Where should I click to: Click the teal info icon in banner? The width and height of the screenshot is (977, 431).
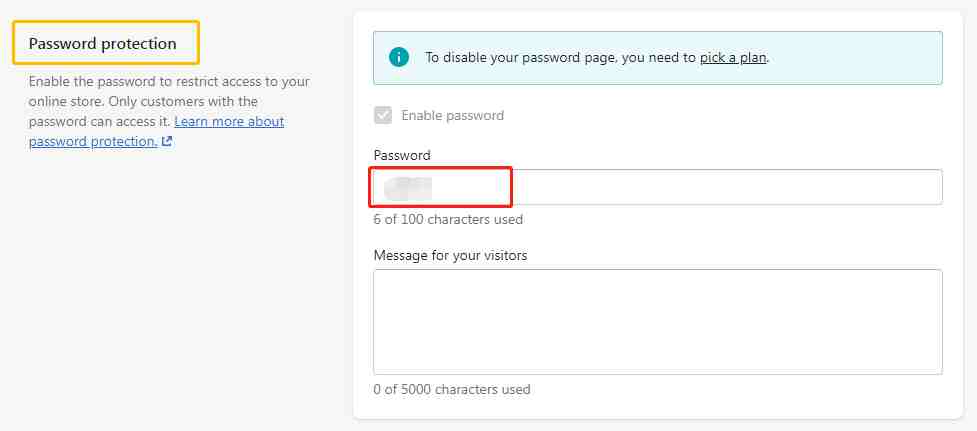399,57
